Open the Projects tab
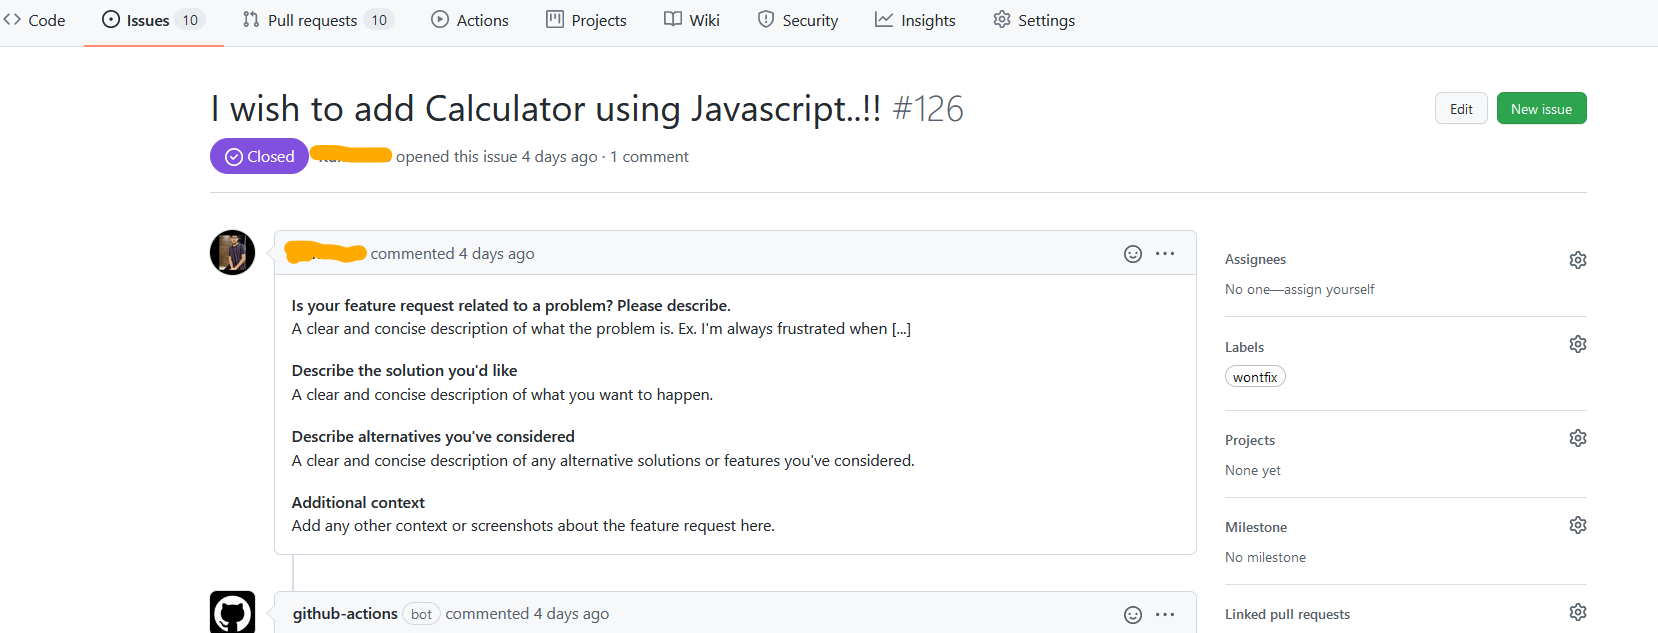1658x633 pixels. click(586, 20)
